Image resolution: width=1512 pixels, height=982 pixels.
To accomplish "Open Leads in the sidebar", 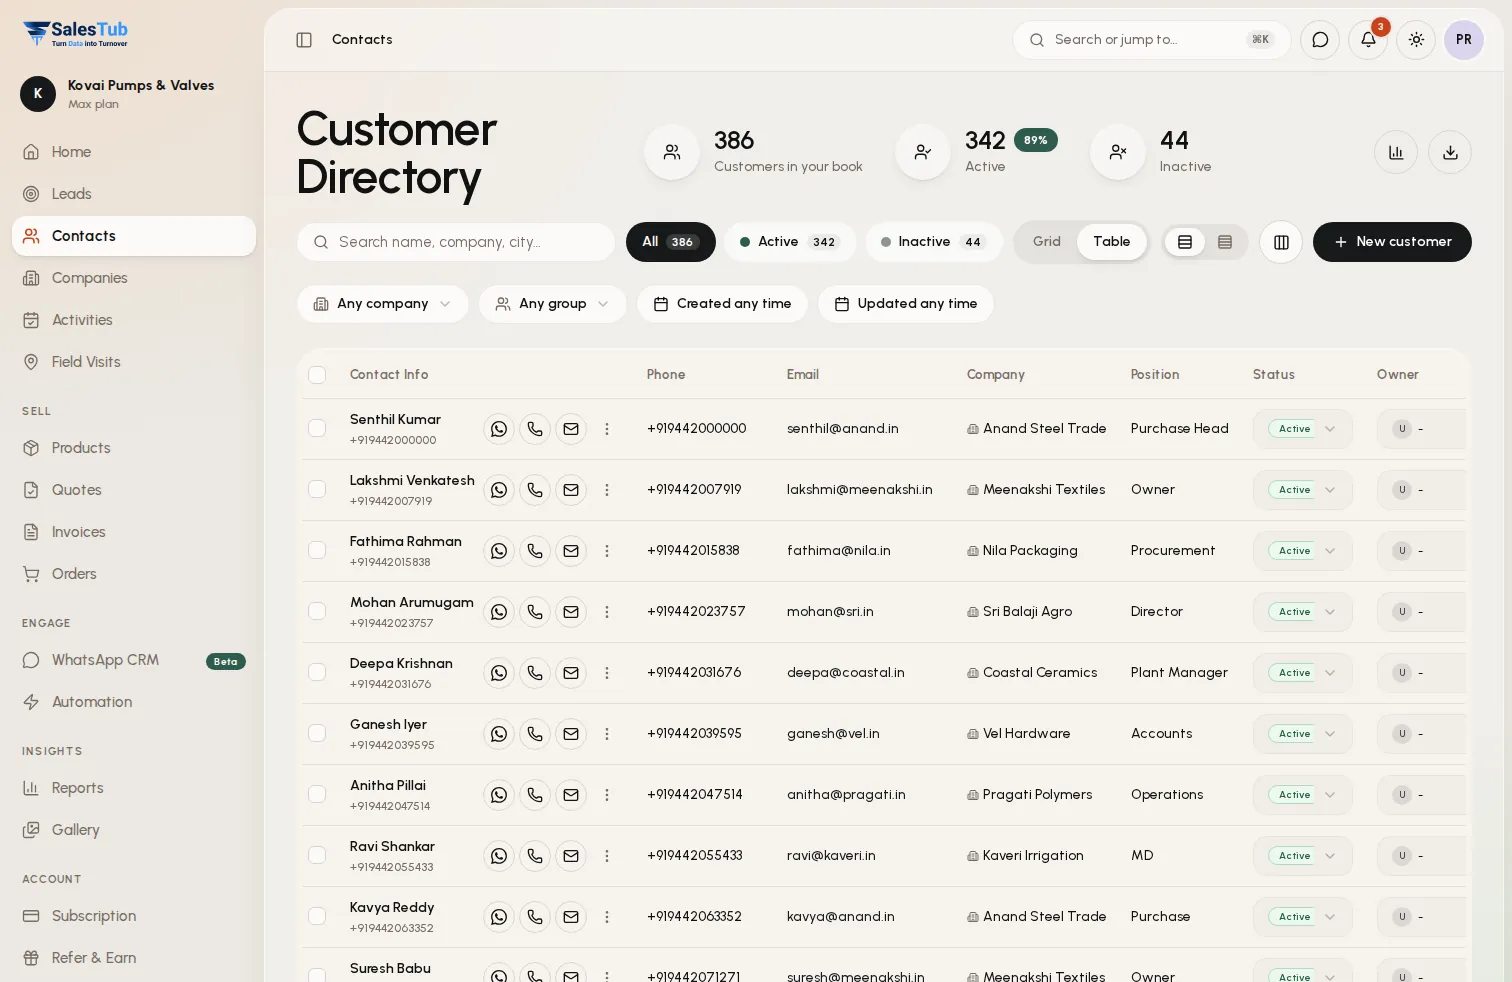I will 134,194.
